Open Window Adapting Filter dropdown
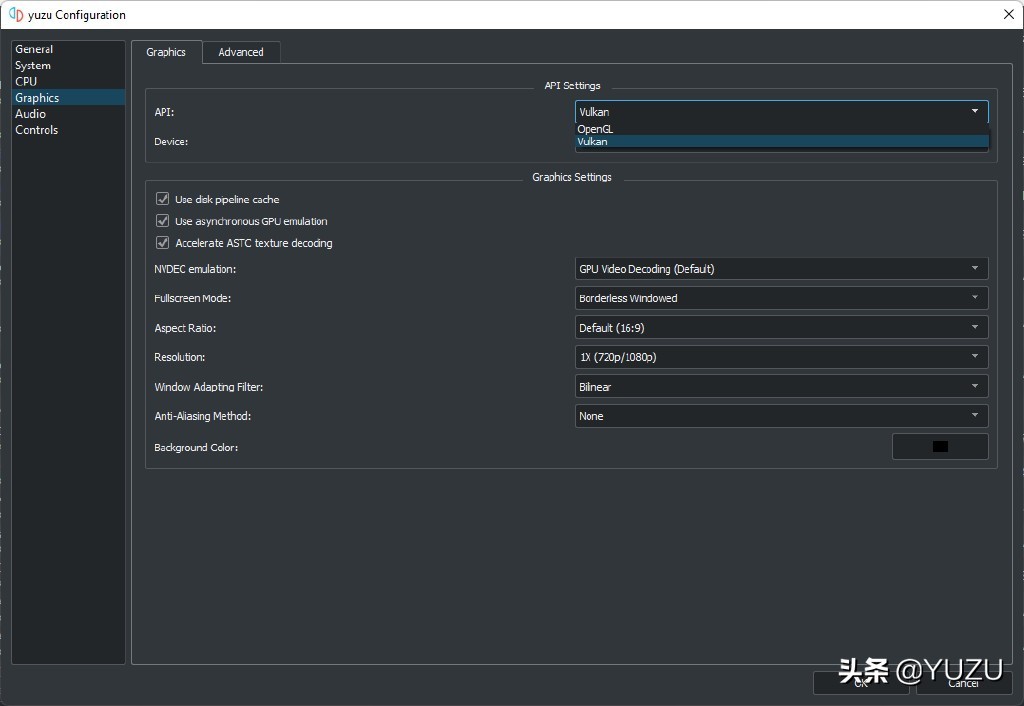 pos(780,387)
